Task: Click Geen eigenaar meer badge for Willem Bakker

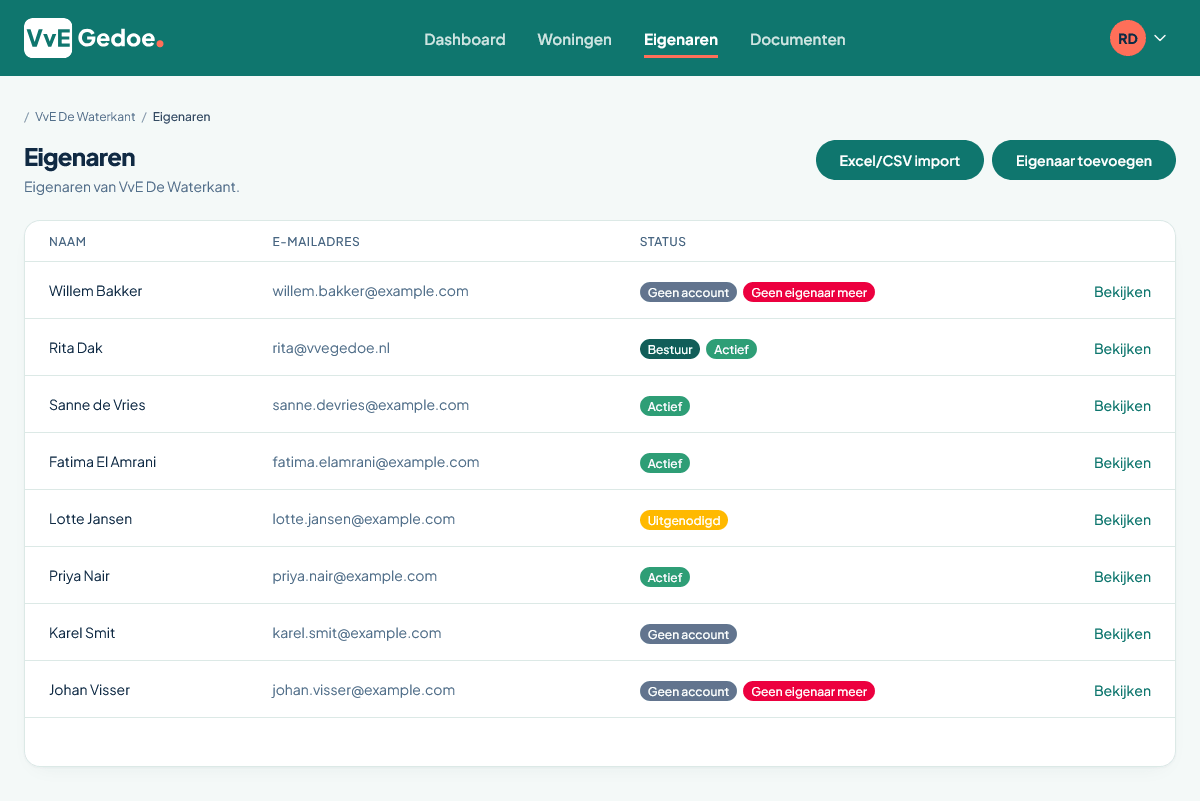Action: tap(809, 292)
